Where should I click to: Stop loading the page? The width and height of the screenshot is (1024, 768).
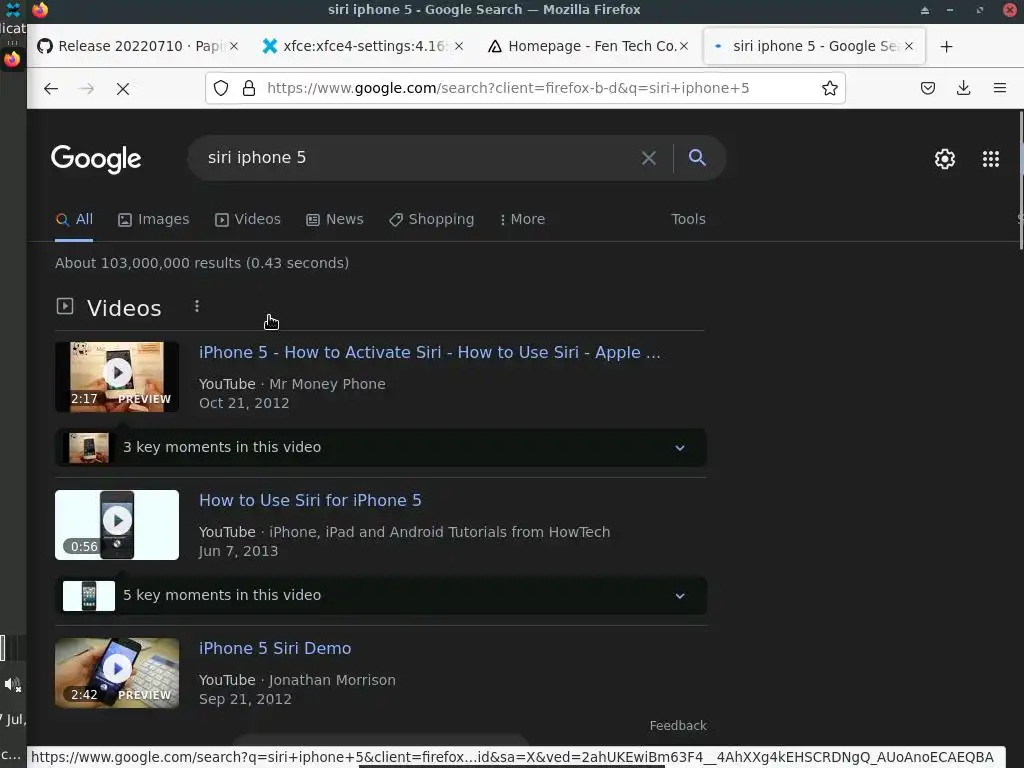pos(123,88)
